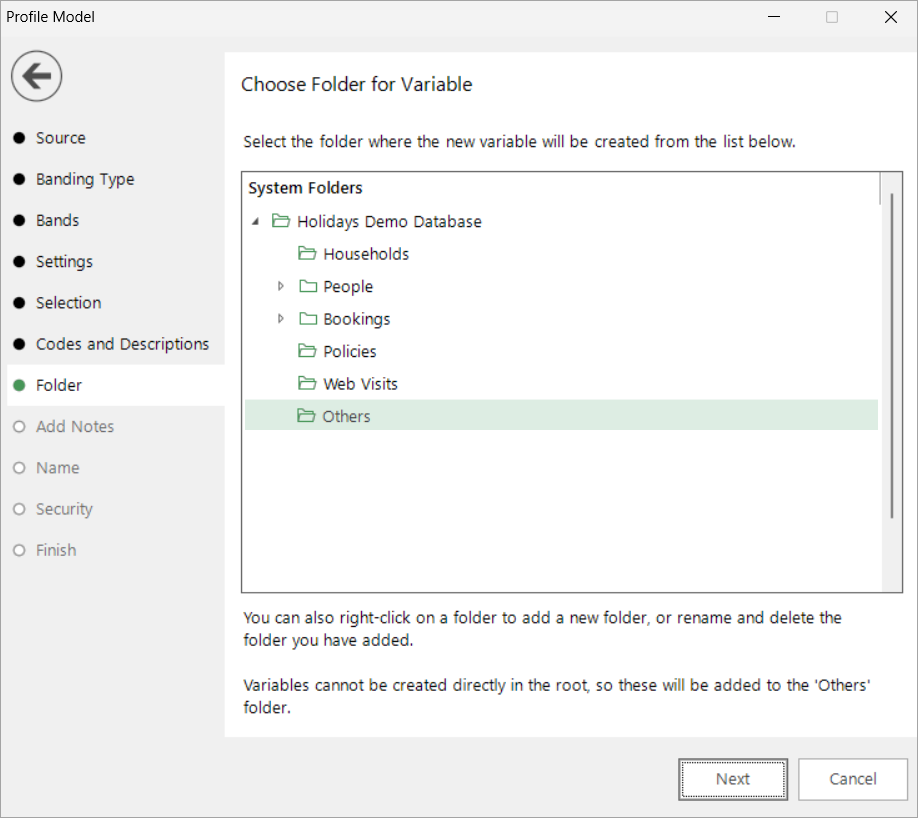This screenshot has height=818, width=918.
Task: Select the People folder
Action: coord(348,287)
